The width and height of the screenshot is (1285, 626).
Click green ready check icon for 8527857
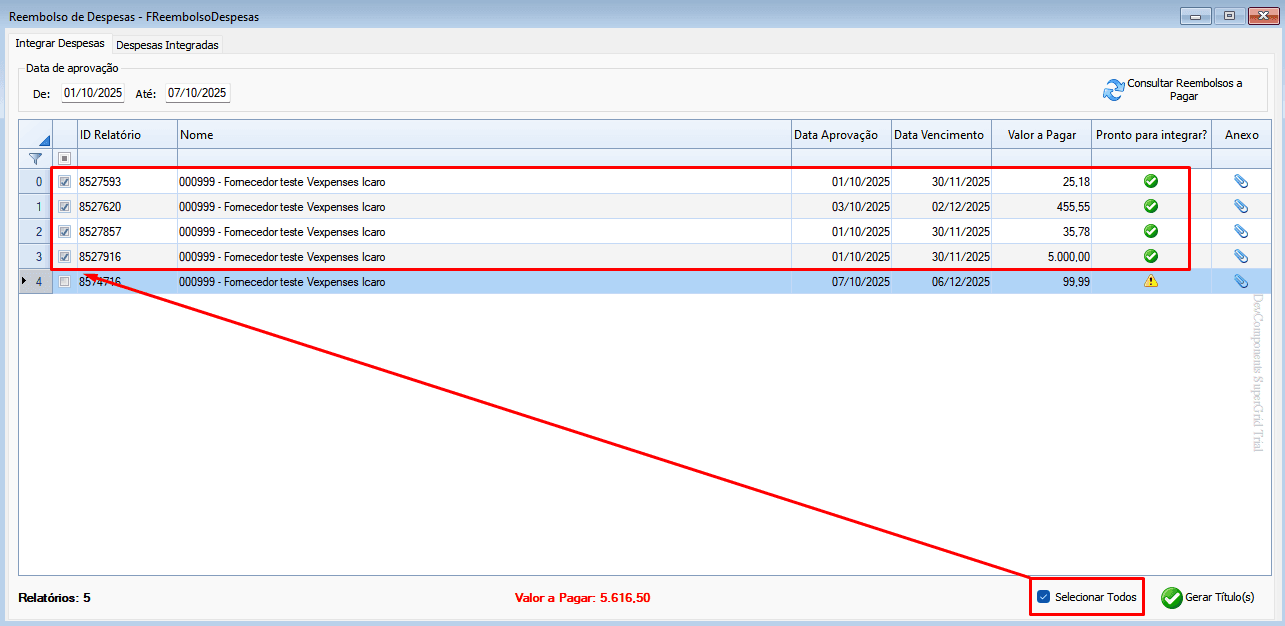1151,232
